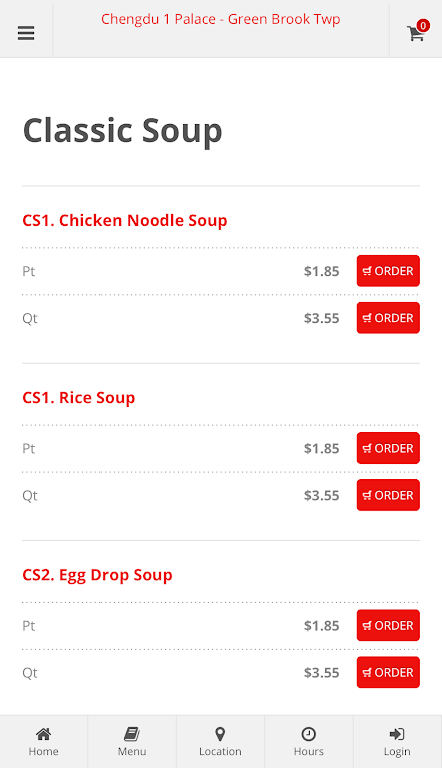
Task: Order Chicken Noodle Soup quart size
Action: tap(388, 318)
